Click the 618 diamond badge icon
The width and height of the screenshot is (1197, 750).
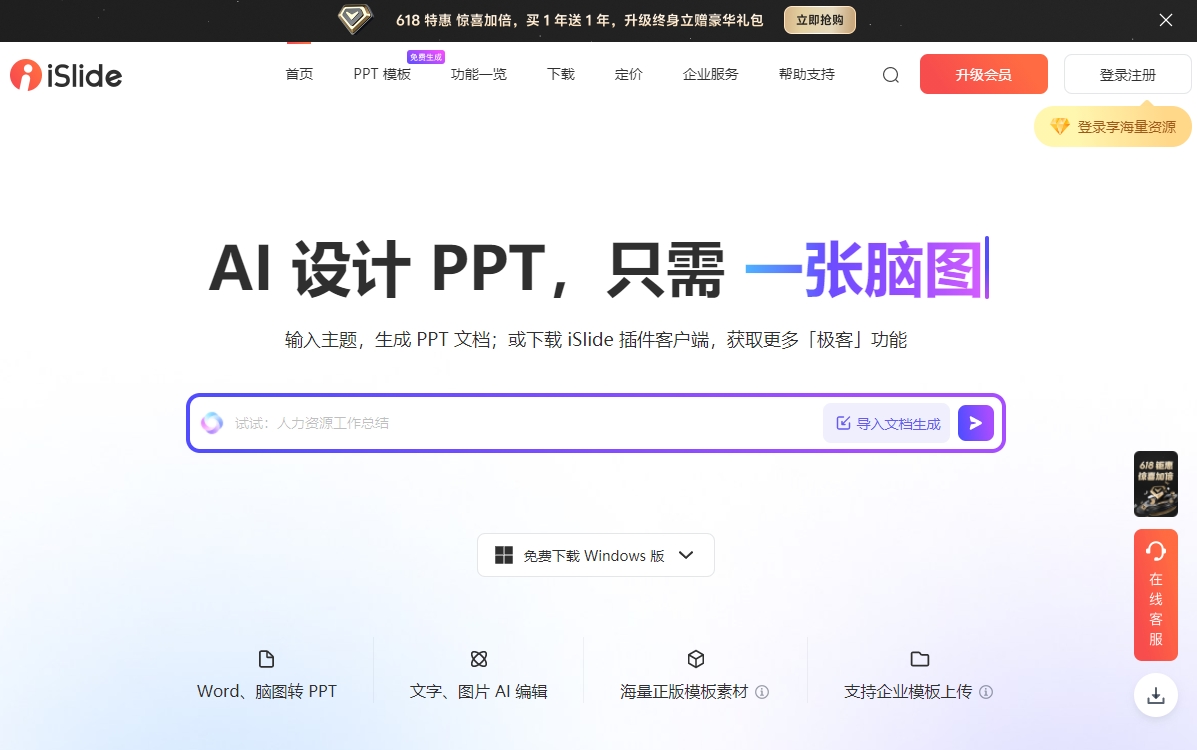(355, 20)
